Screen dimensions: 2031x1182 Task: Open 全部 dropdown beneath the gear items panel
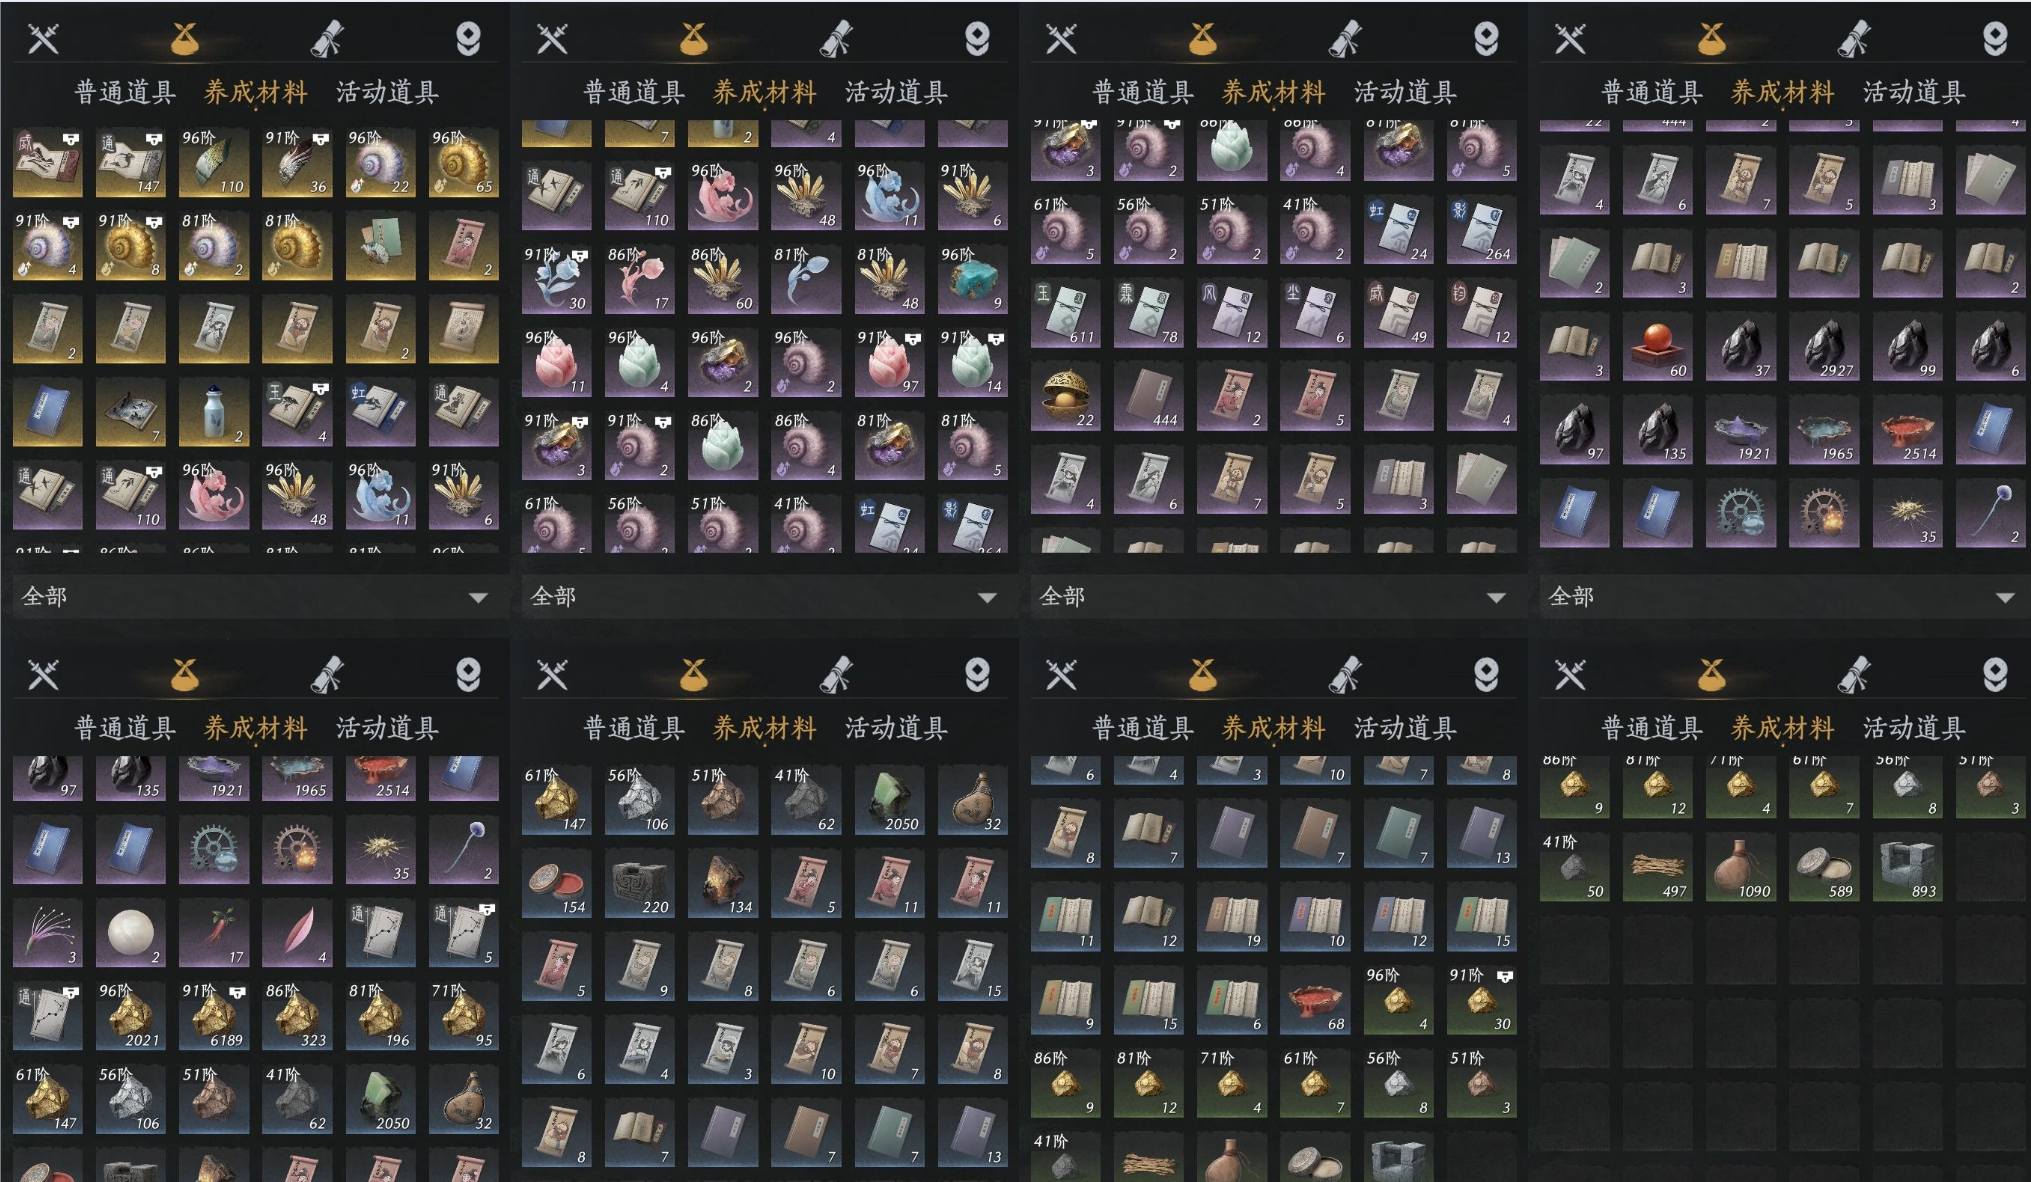click(x=1781, y=597)
